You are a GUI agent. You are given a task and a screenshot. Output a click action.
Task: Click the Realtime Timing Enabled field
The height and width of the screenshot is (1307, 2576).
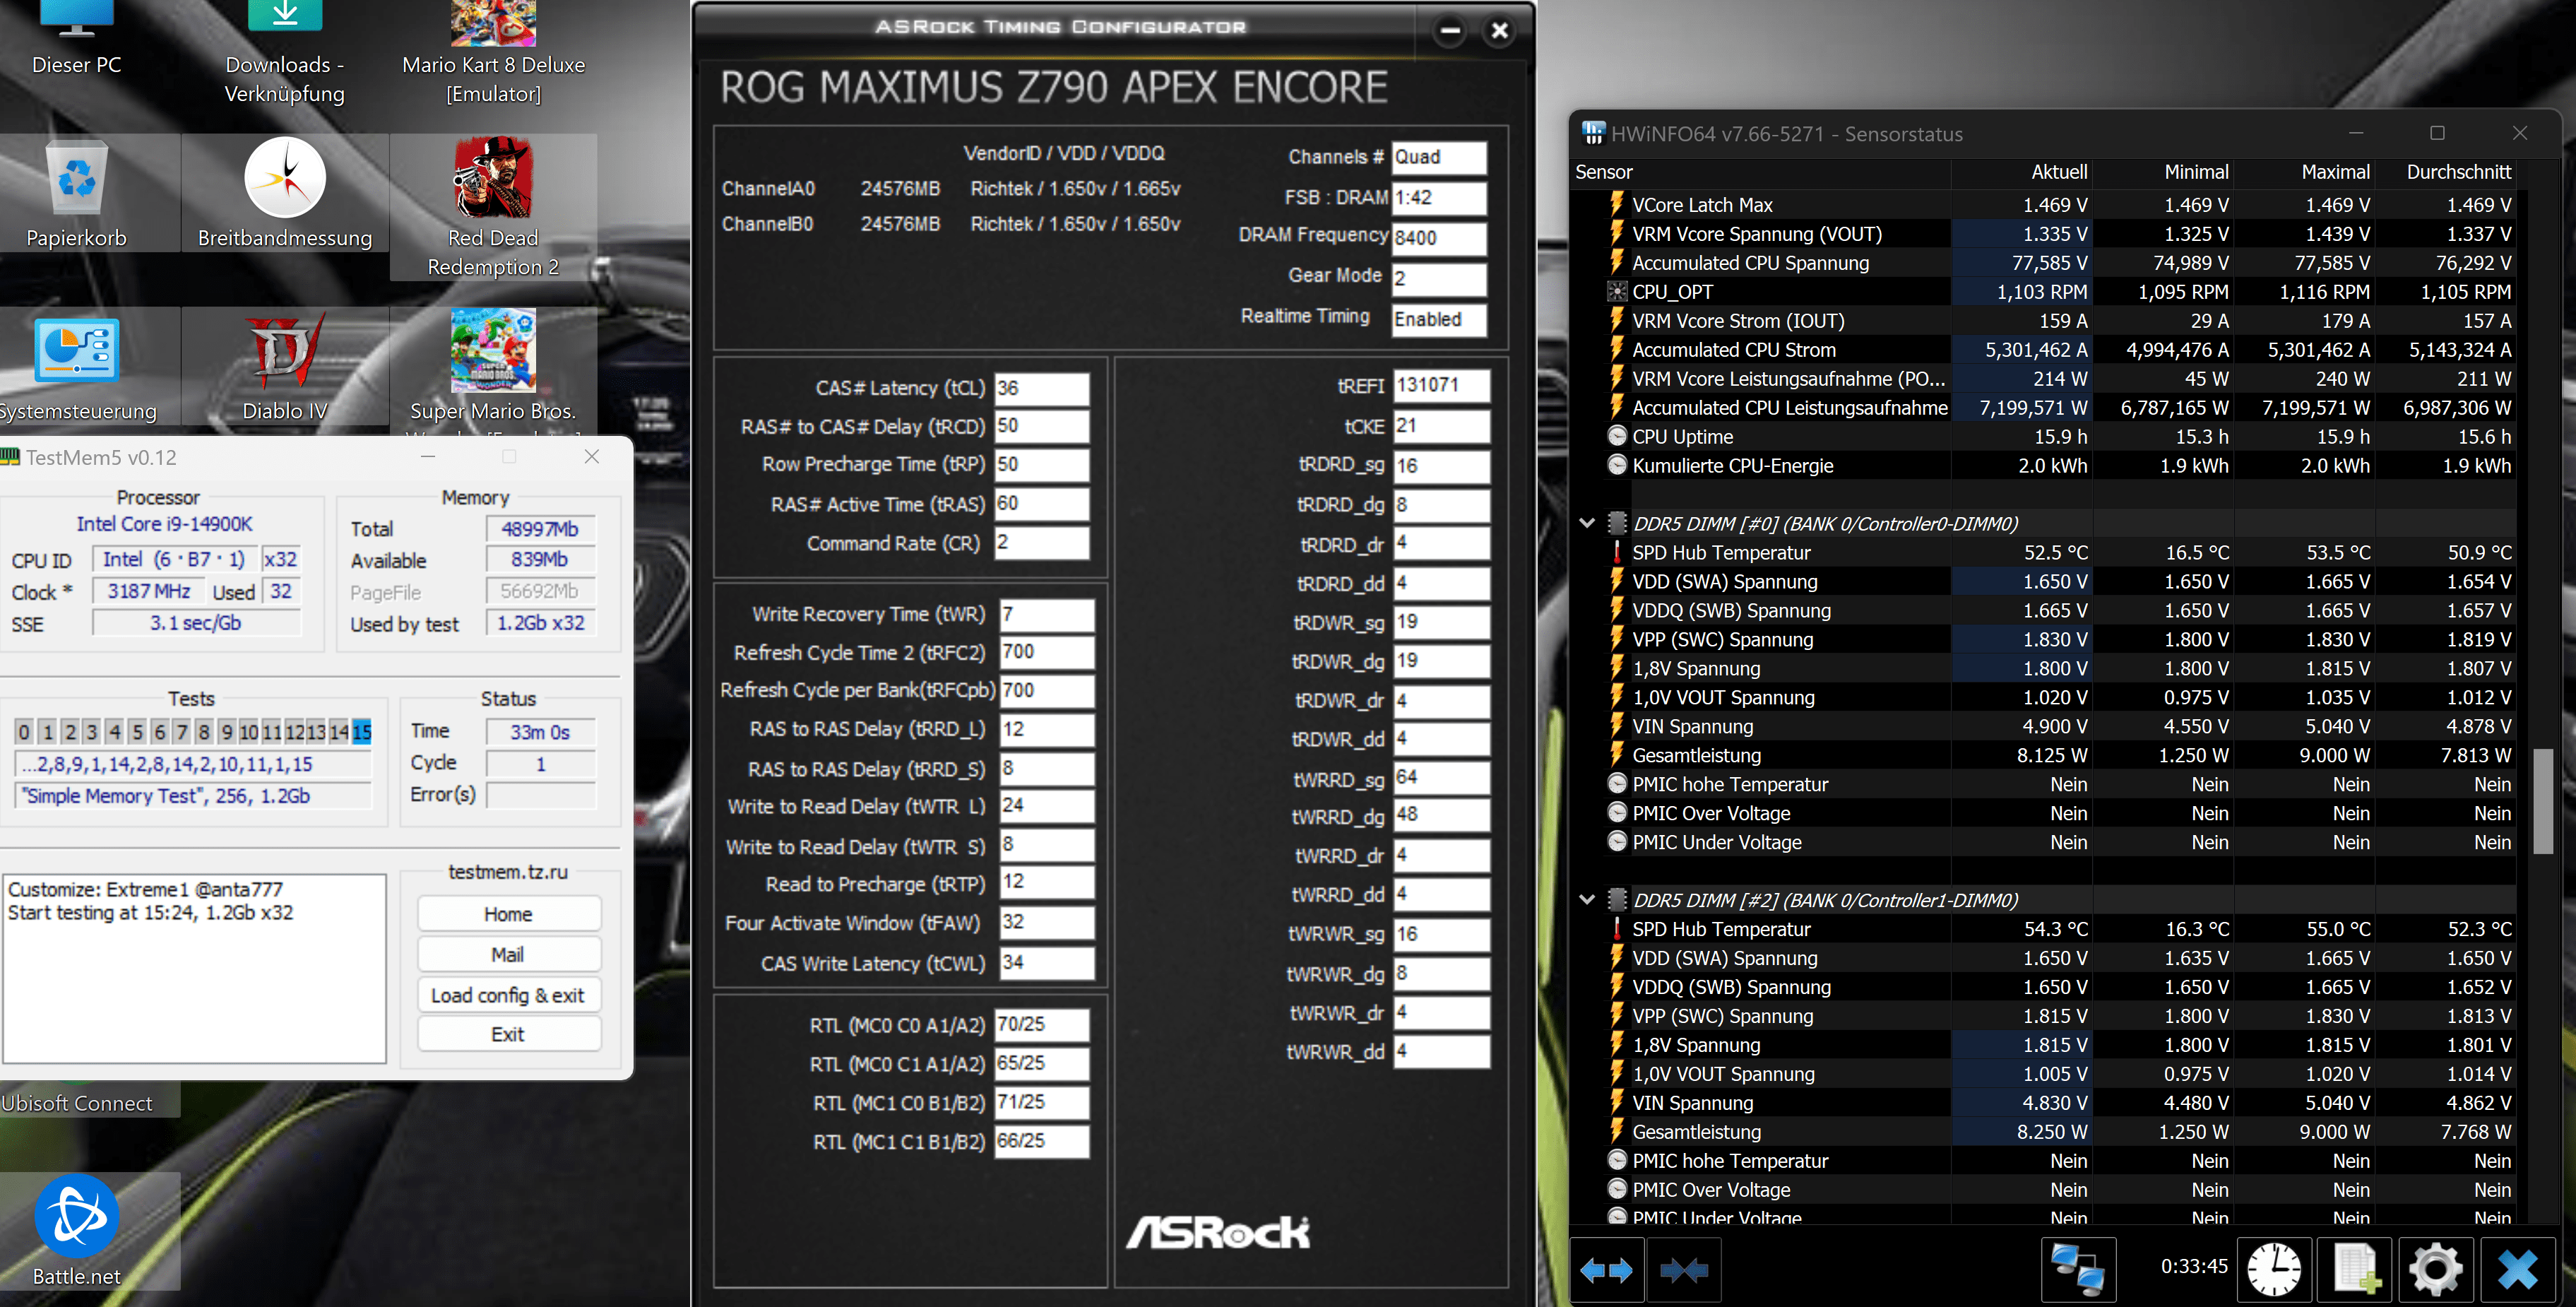pos(1439,319)
